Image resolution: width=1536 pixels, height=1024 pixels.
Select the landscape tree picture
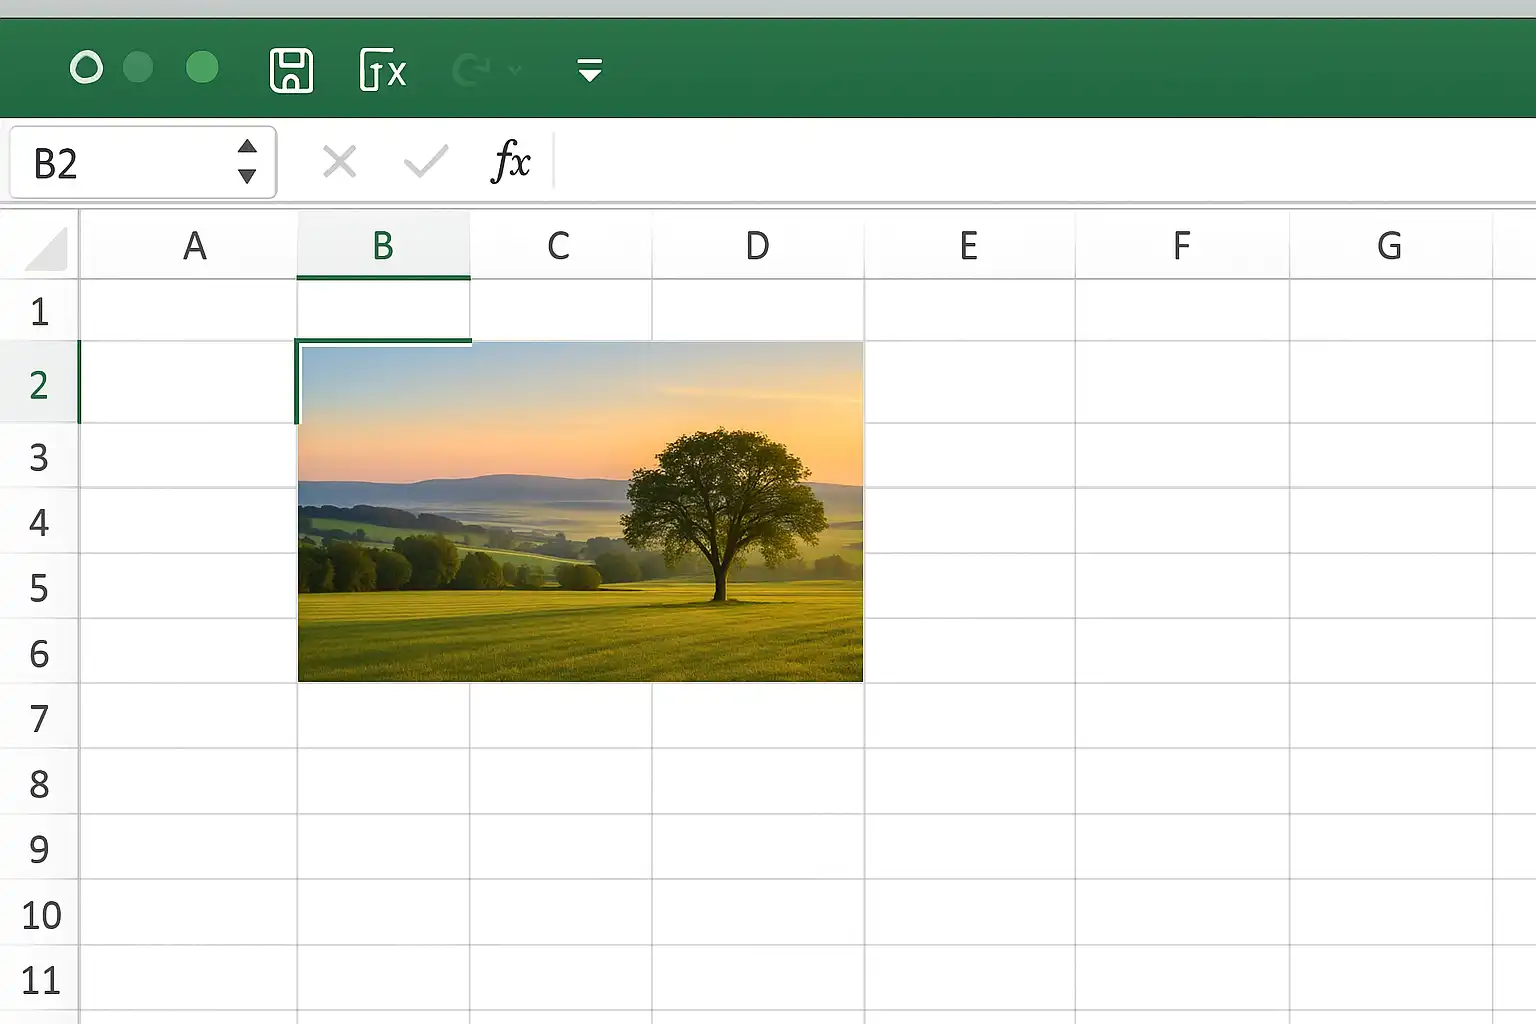(x=581, y=512)
